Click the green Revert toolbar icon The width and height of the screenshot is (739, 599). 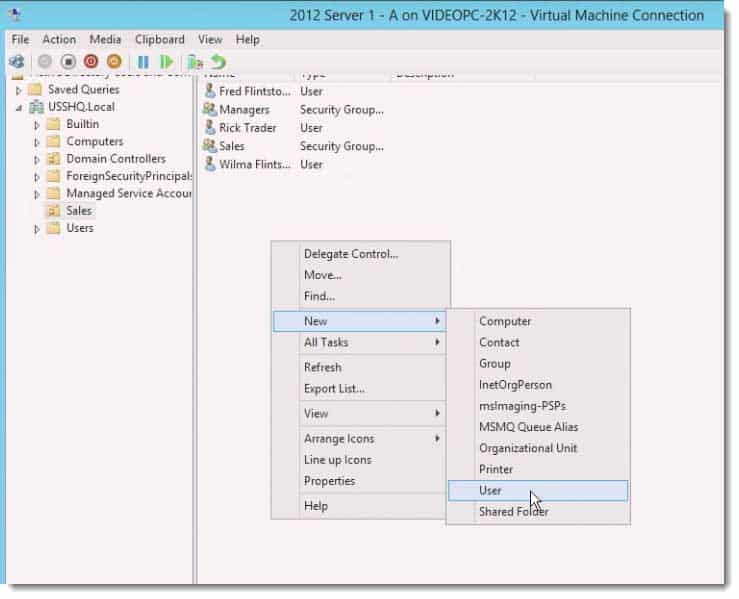pos(219,62)
